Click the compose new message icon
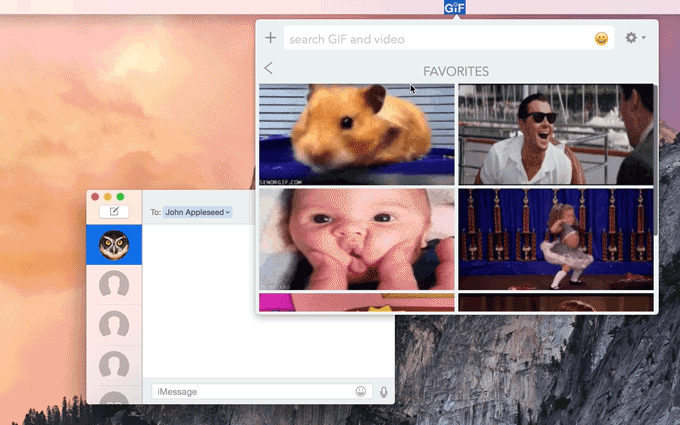Screen dimensions: 680x425 tap(114, 211)
